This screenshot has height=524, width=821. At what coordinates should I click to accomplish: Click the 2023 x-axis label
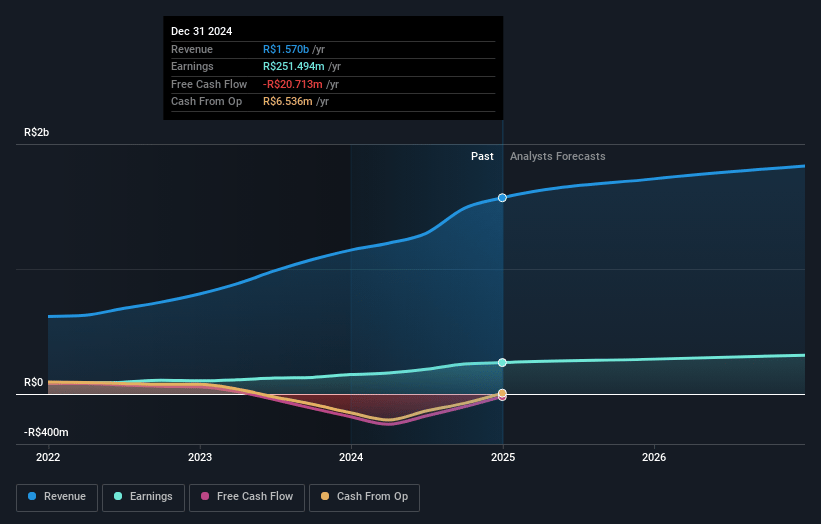coord(200,457)
